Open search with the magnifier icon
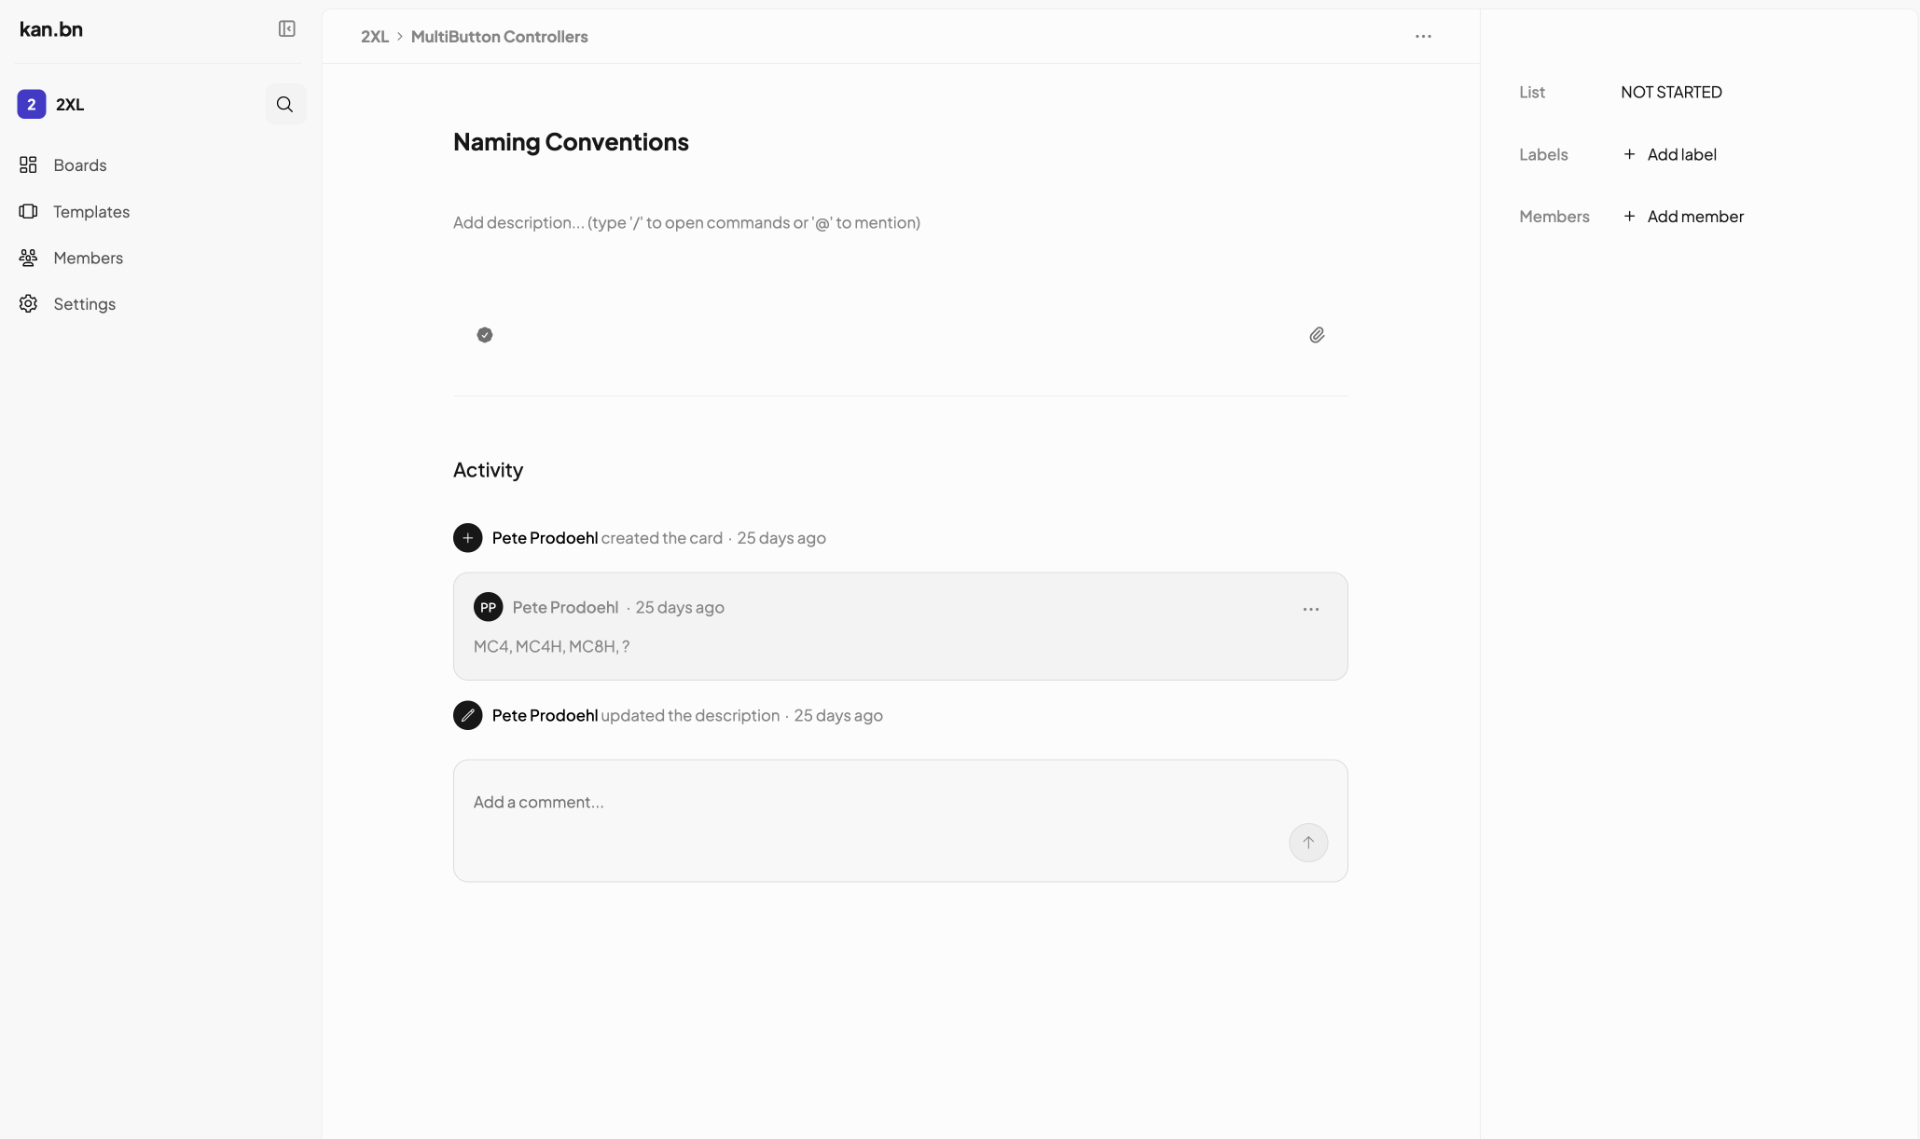Image resolution: width=1920 pixels, height=1139 pixels. coord(285,104)
